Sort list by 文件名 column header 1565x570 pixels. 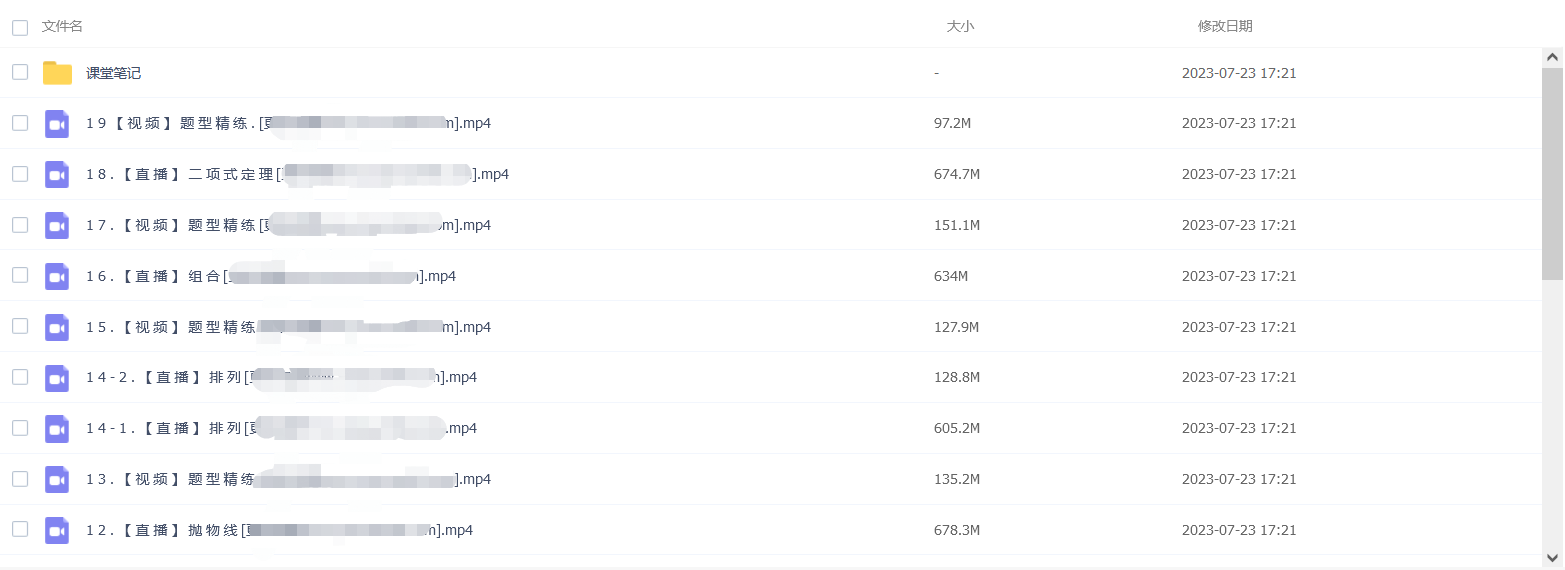tap(62, 26)
